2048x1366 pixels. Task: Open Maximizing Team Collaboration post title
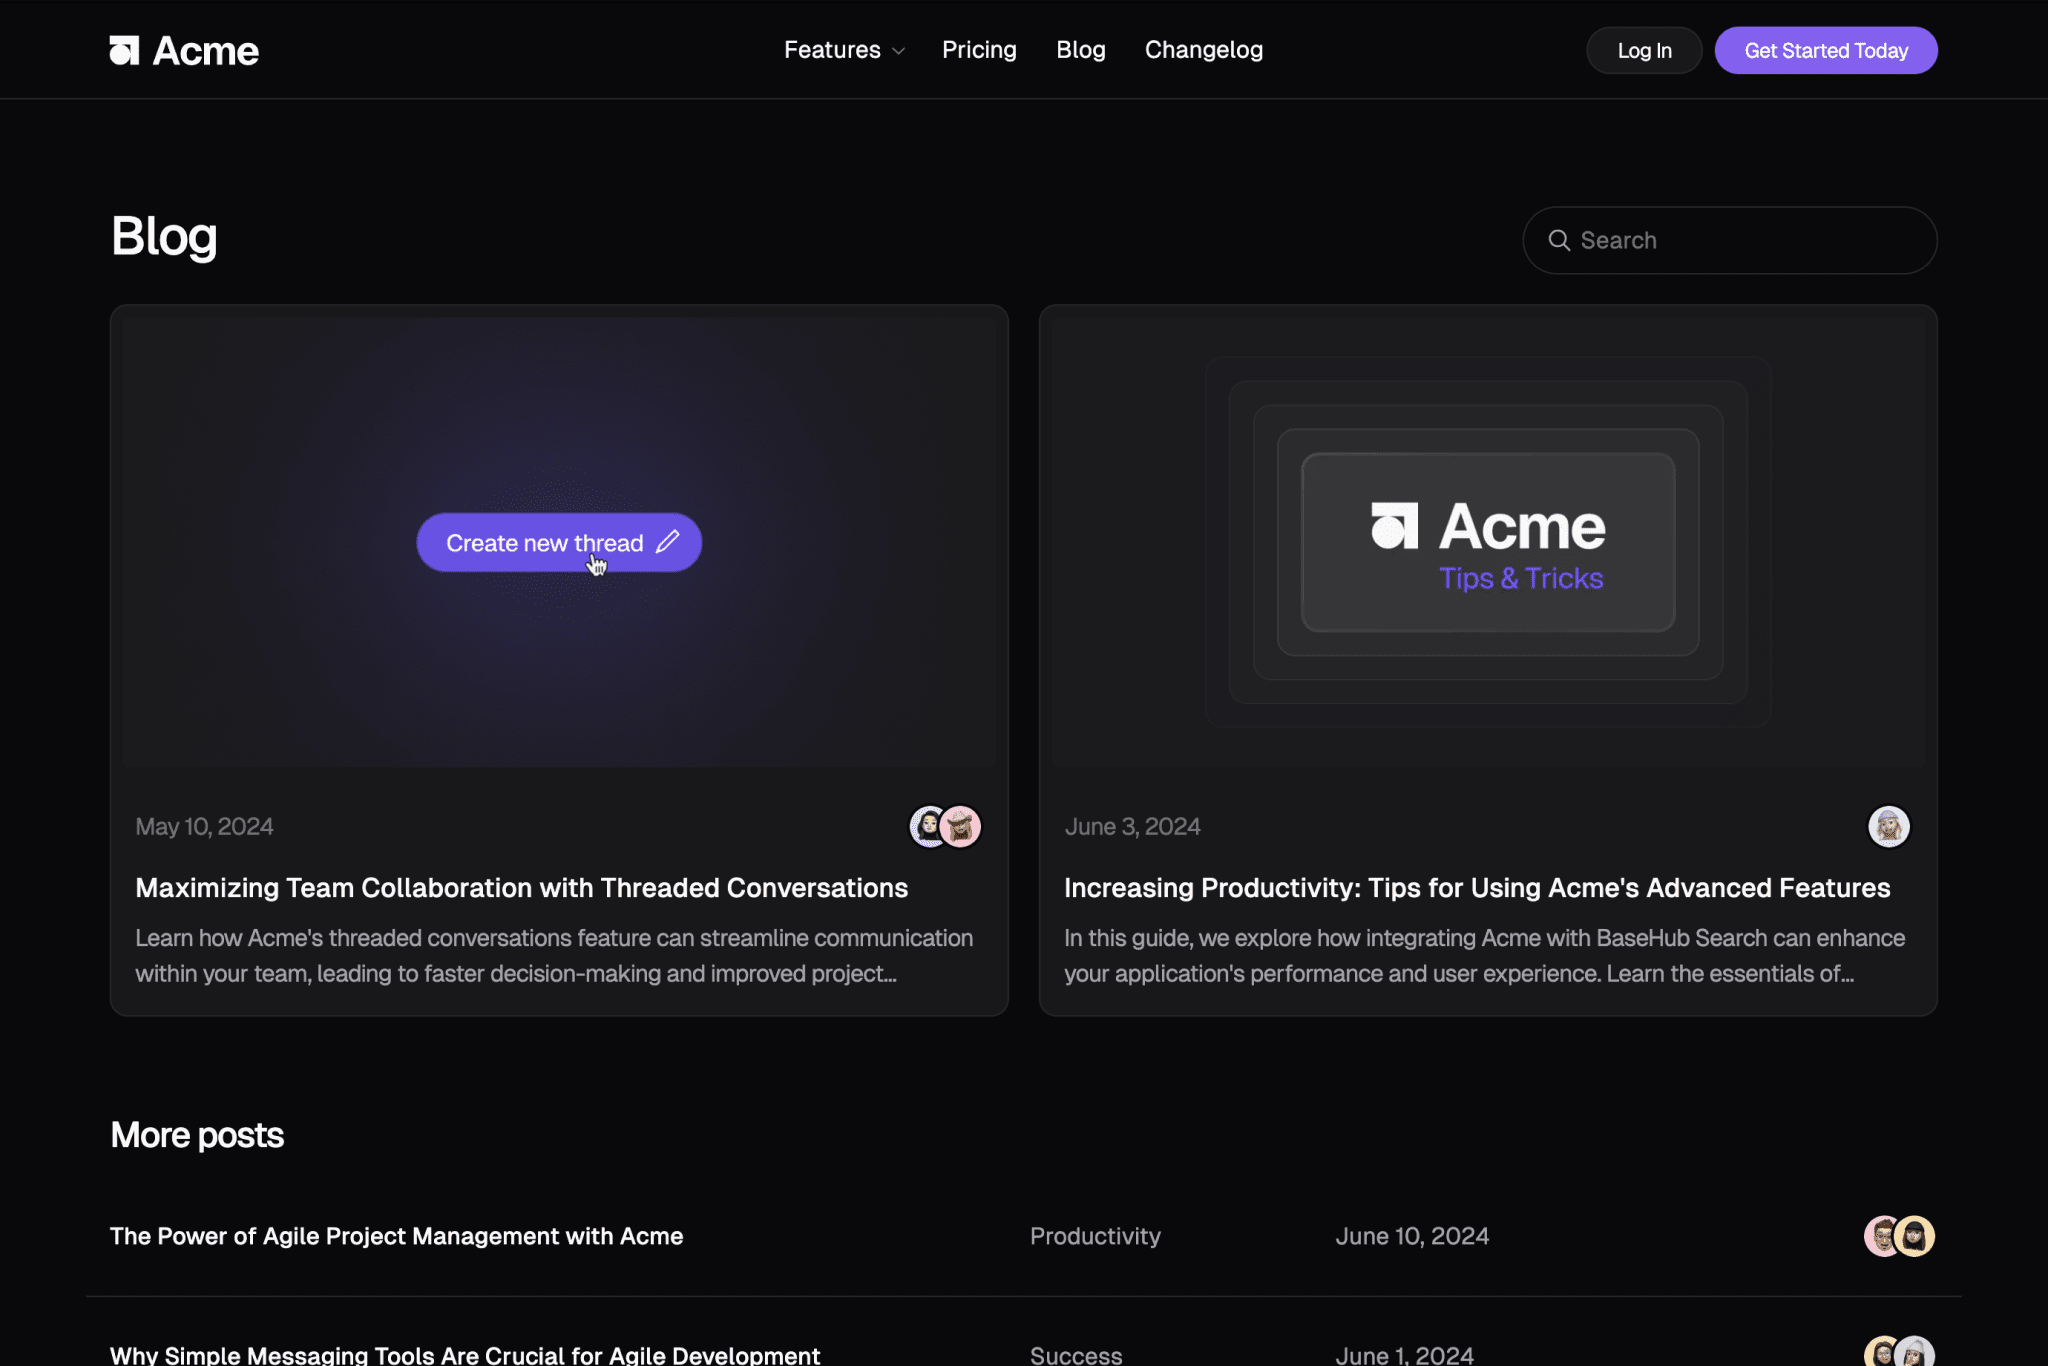521,888
